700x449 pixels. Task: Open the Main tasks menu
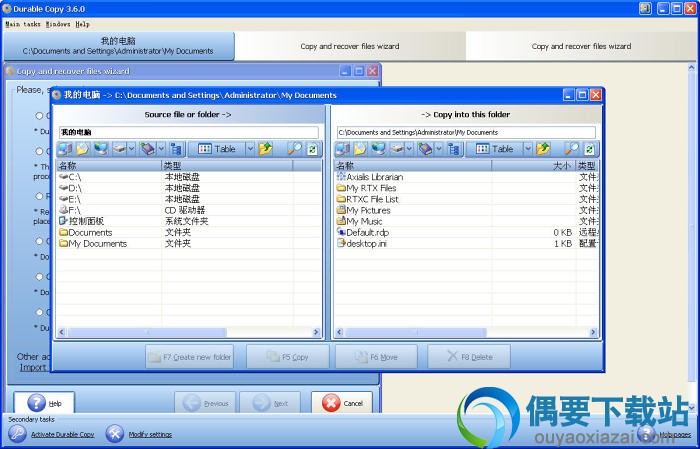tap(23, 24)
